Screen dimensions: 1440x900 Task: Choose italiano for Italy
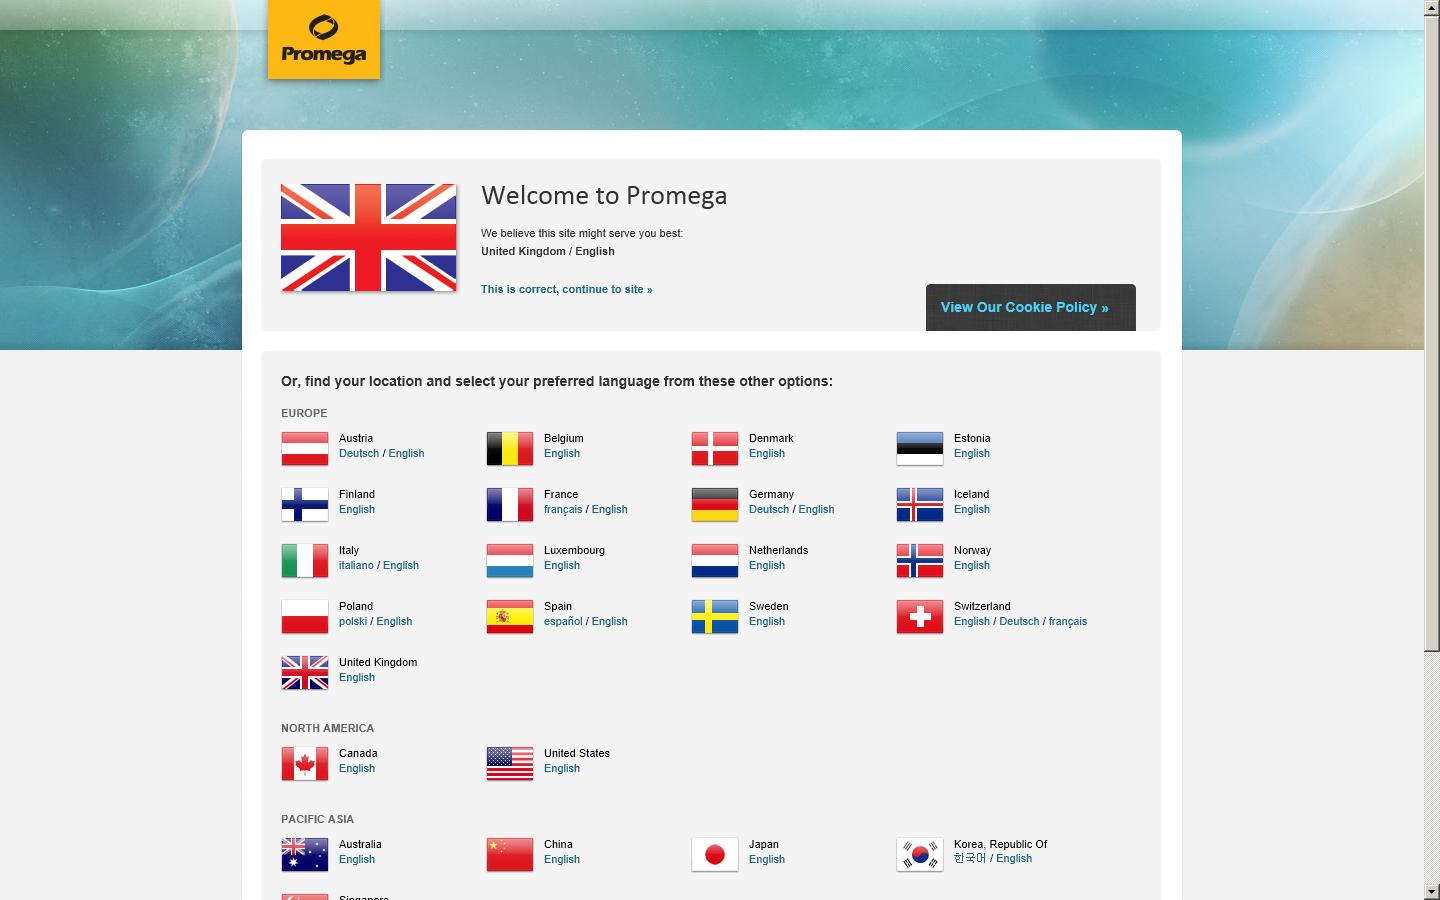355,565
